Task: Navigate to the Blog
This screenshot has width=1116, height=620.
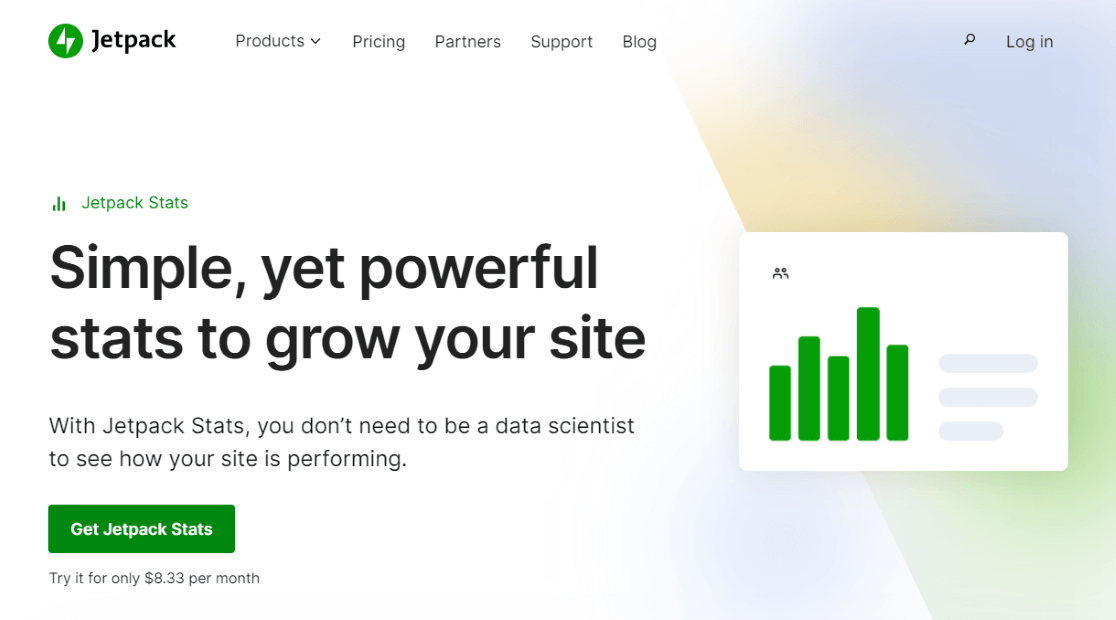Action: tap(639, 42)
